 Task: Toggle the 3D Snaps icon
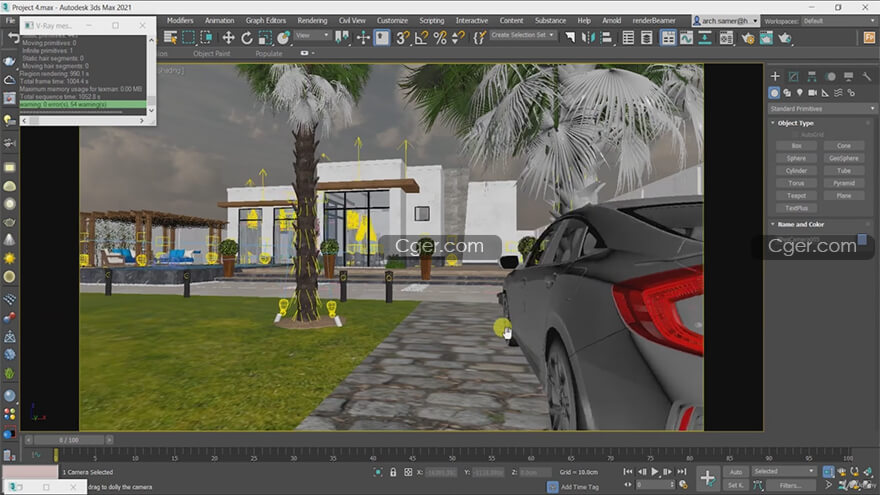click(x=402, y=38)
